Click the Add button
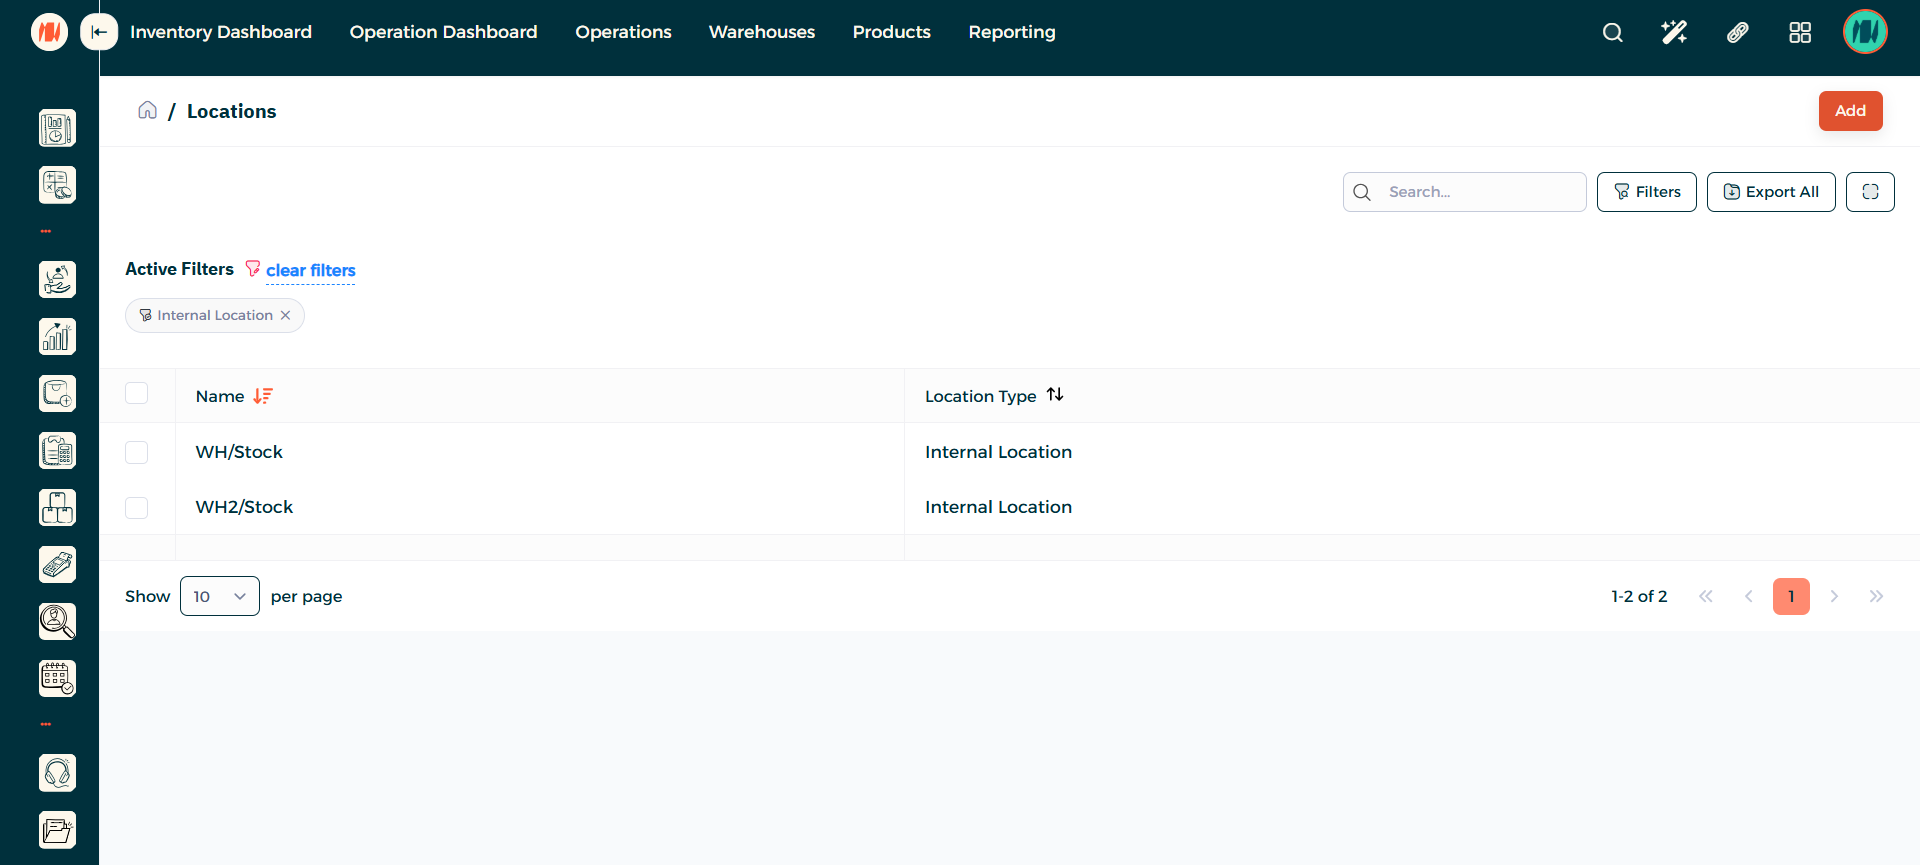Screen dimensions: 1920x865 (1850, 111)
